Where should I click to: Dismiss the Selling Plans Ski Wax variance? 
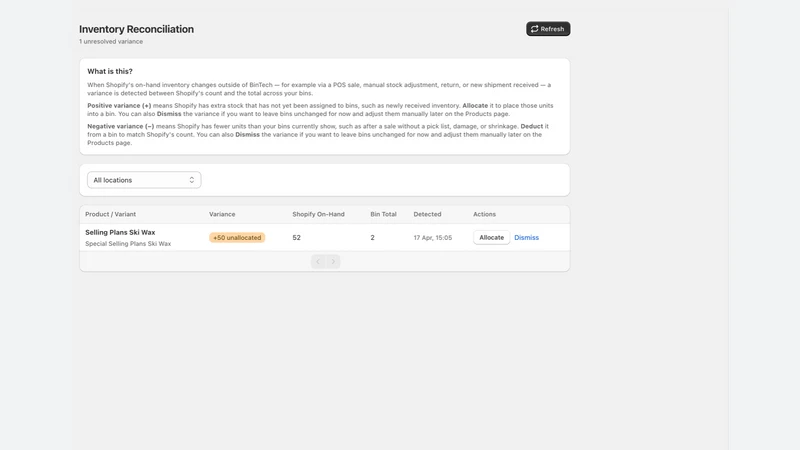click(x=526, y=237)
